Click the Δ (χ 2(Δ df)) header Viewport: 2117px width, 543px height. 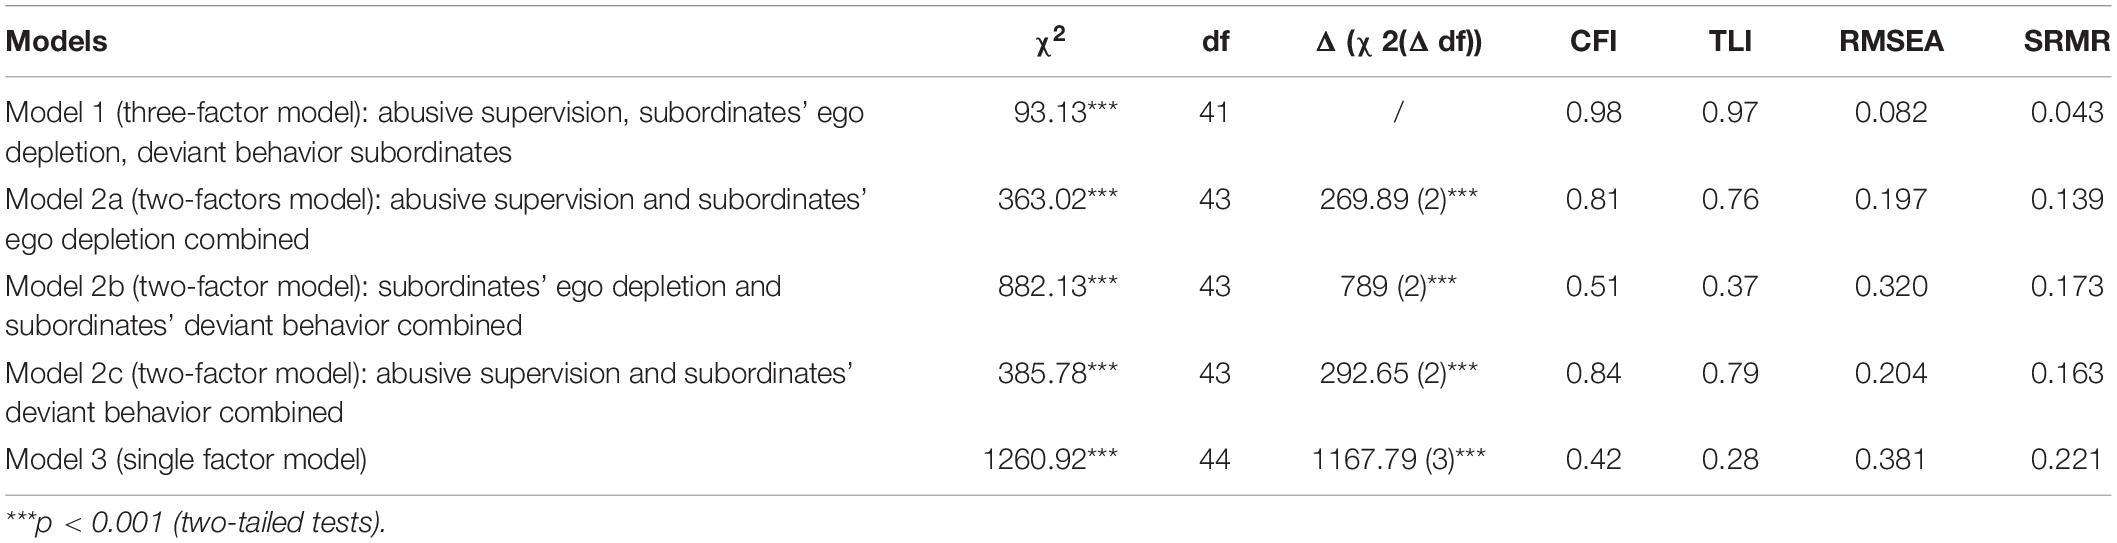click(1398, 41)
